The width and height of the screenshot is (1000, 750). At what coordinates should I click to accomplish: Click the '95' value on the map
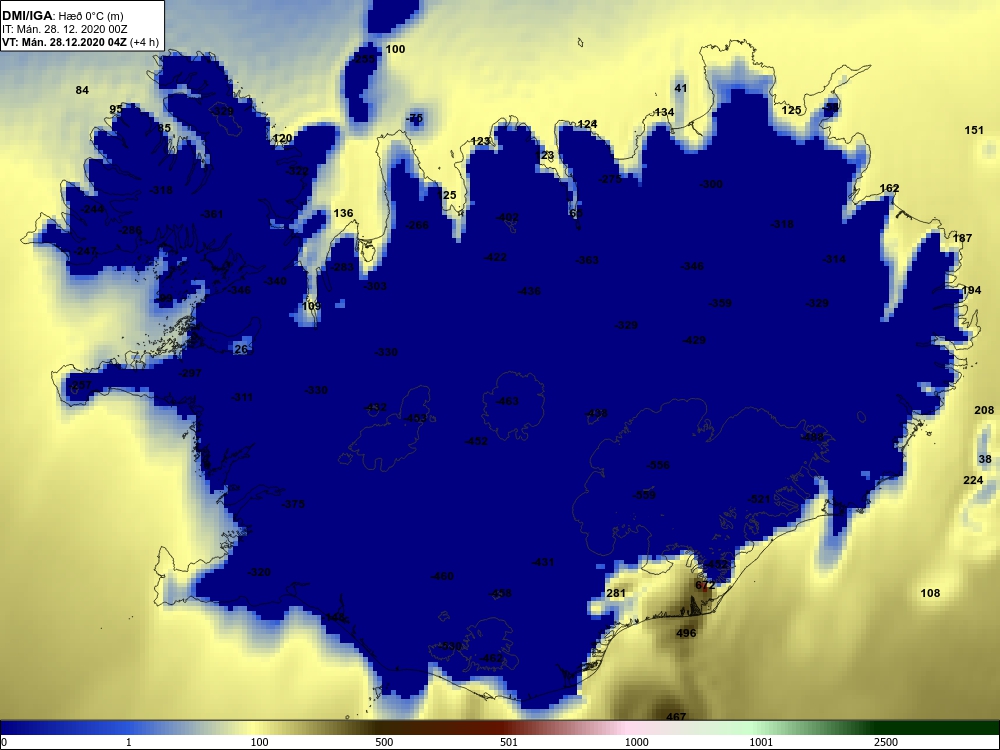click(x=115, y=109)
